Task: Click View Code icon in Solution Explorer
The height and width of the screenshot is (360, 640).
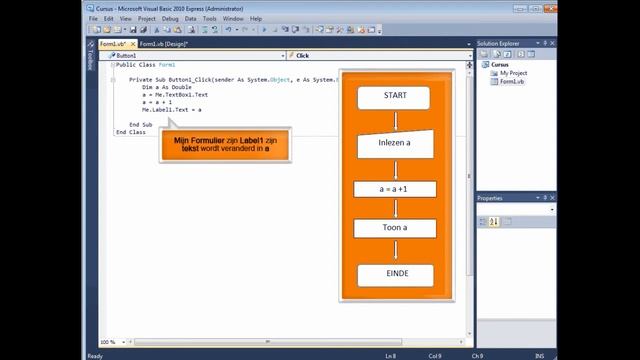Action: pos(521,54)
